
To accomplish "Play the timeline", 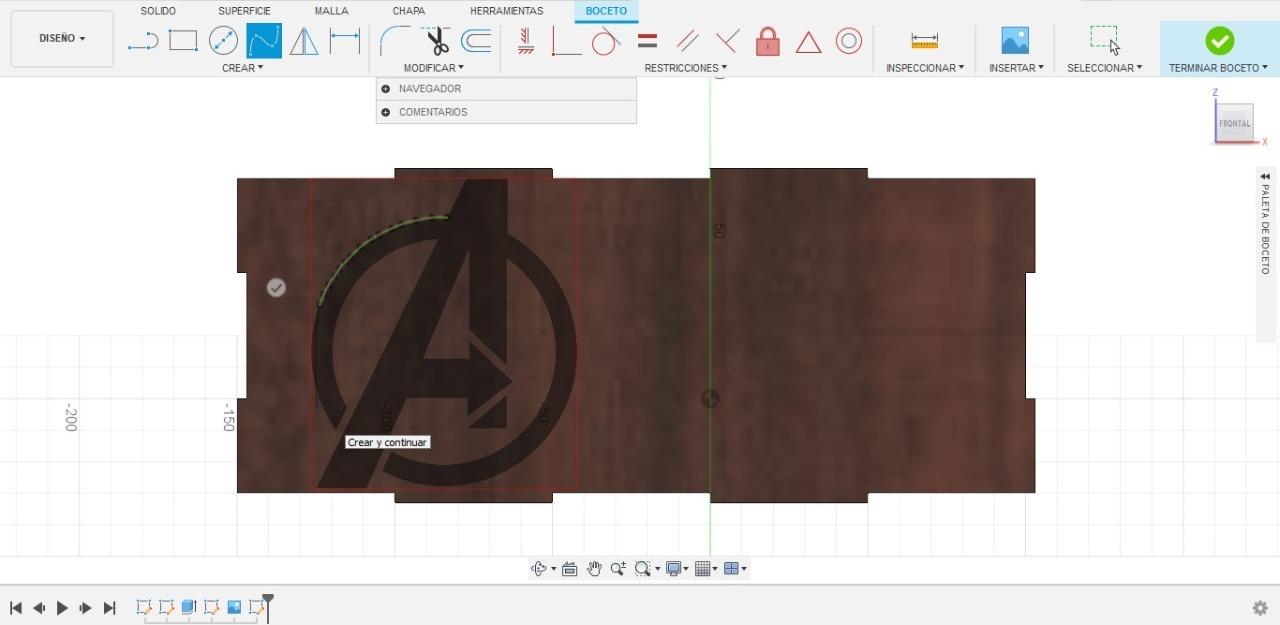I will pos(62,608).
